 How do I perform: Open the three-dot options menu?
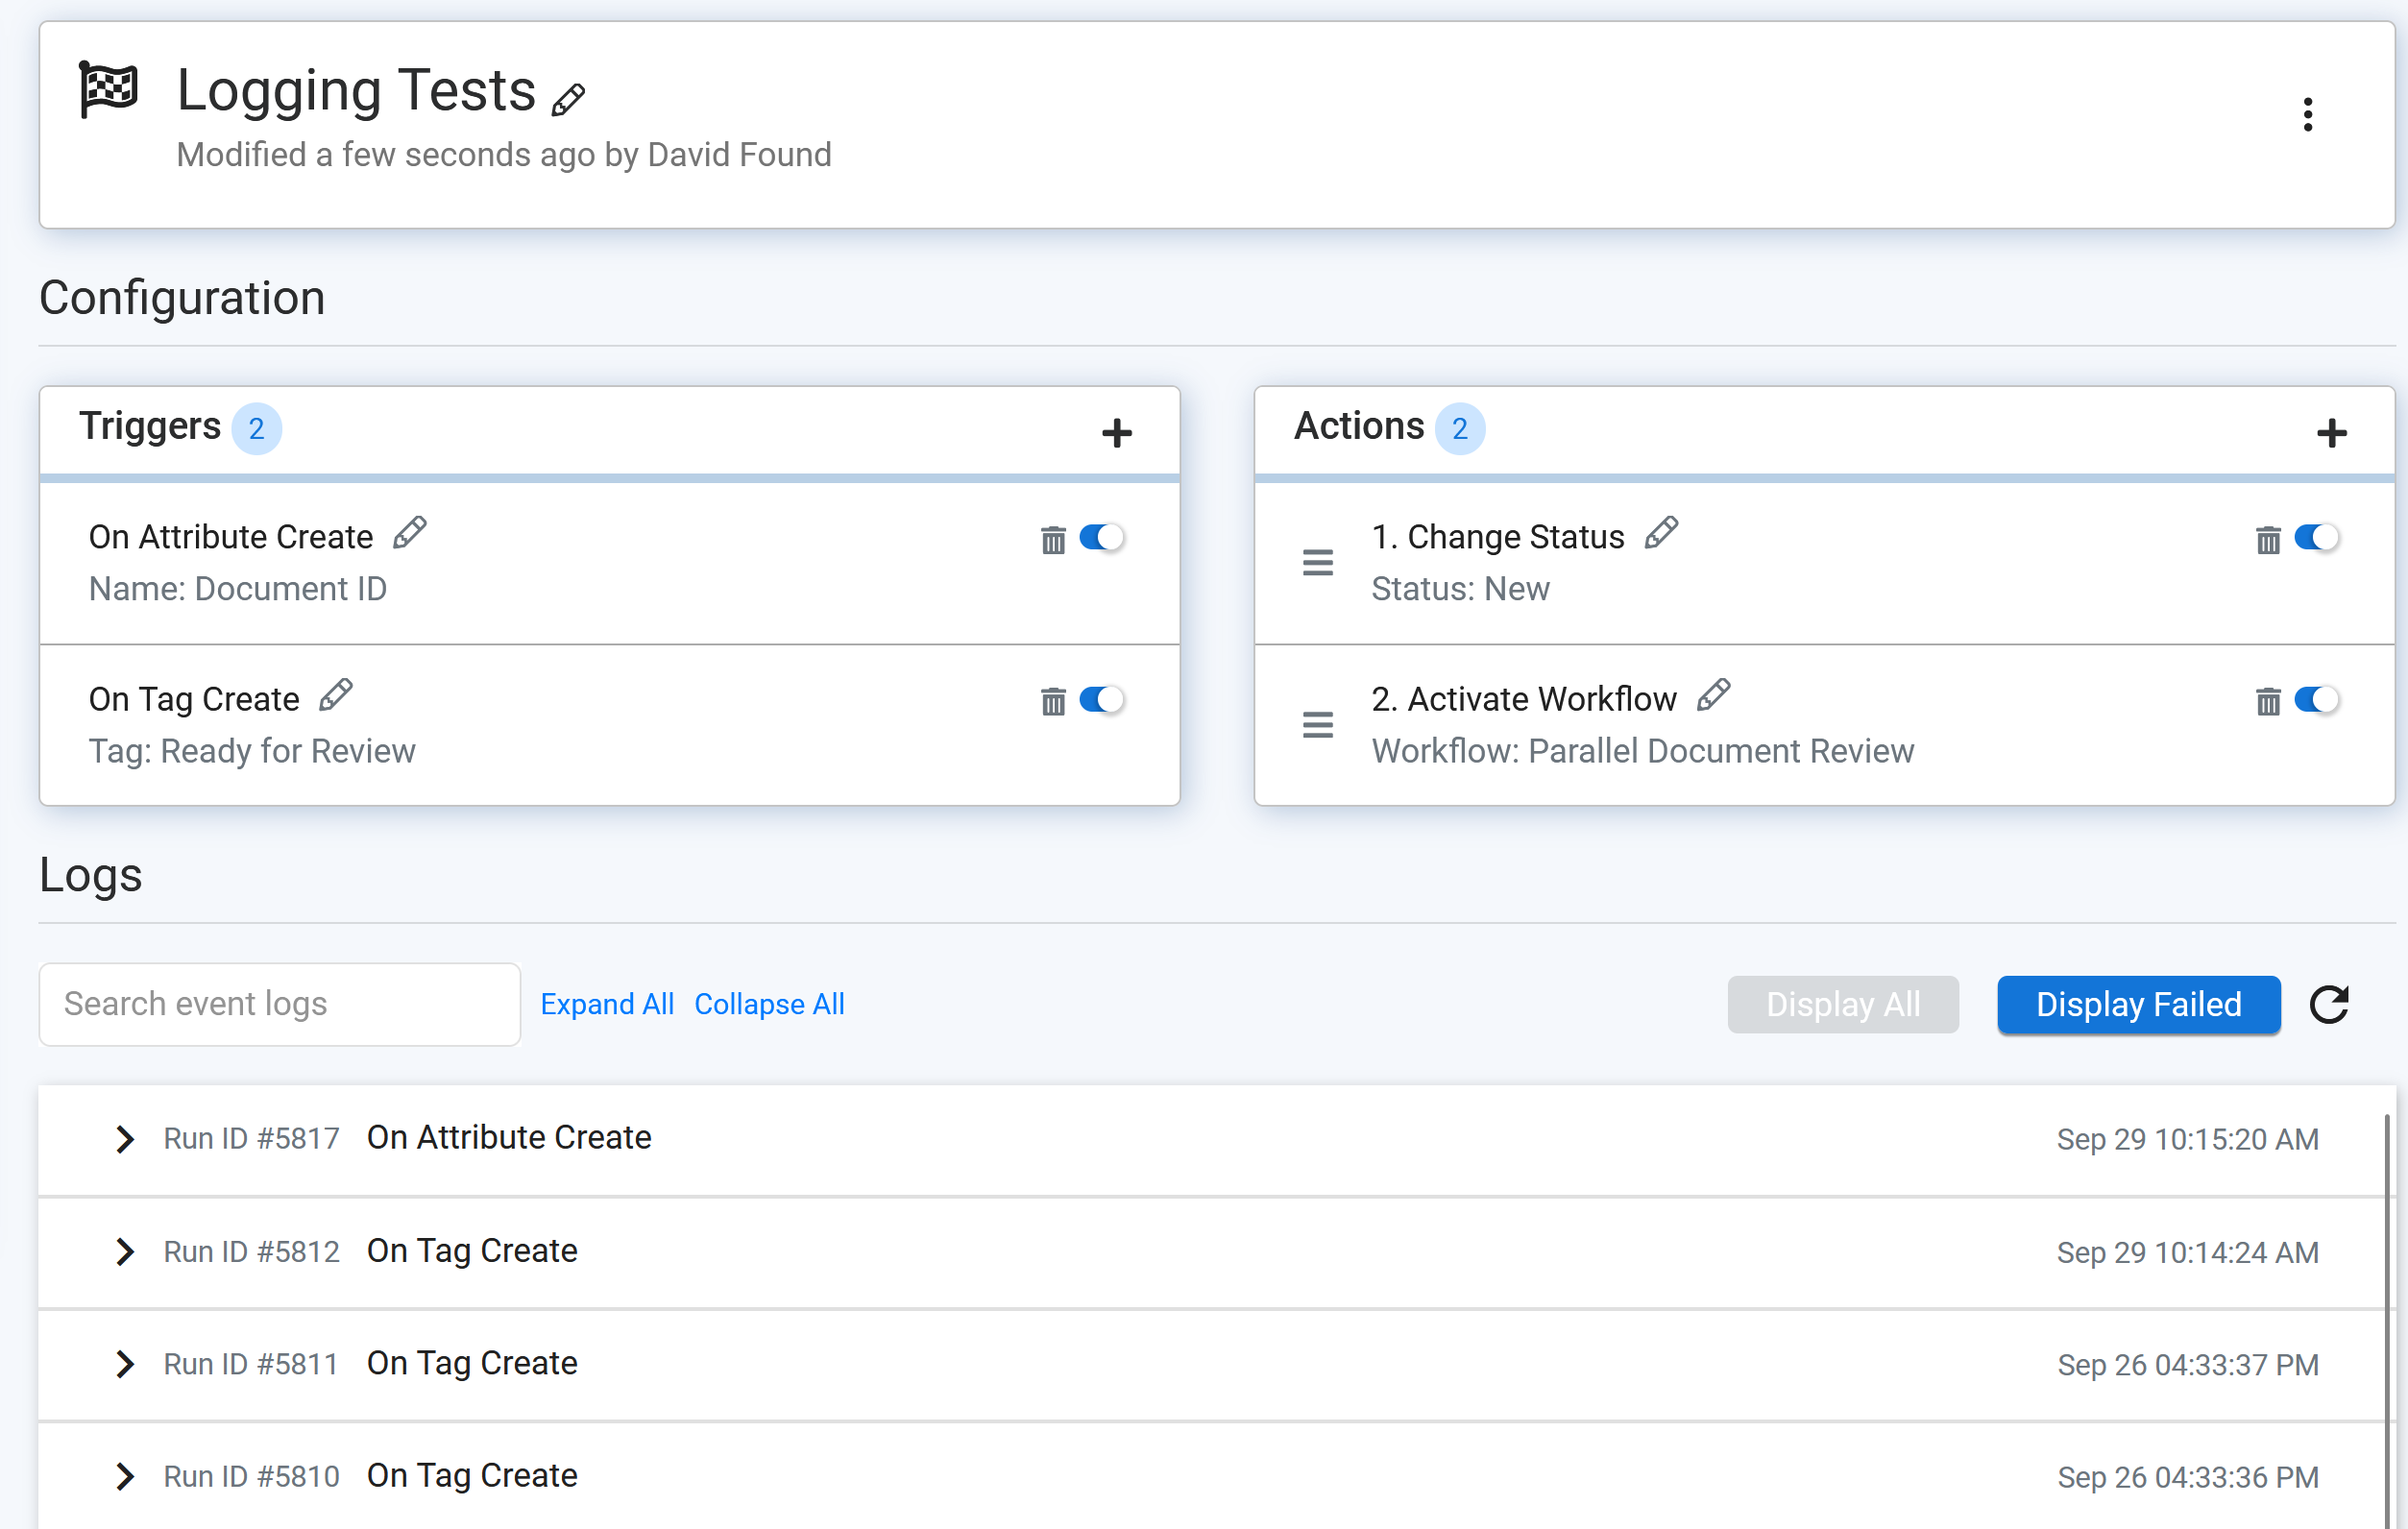pos(2307,115)
